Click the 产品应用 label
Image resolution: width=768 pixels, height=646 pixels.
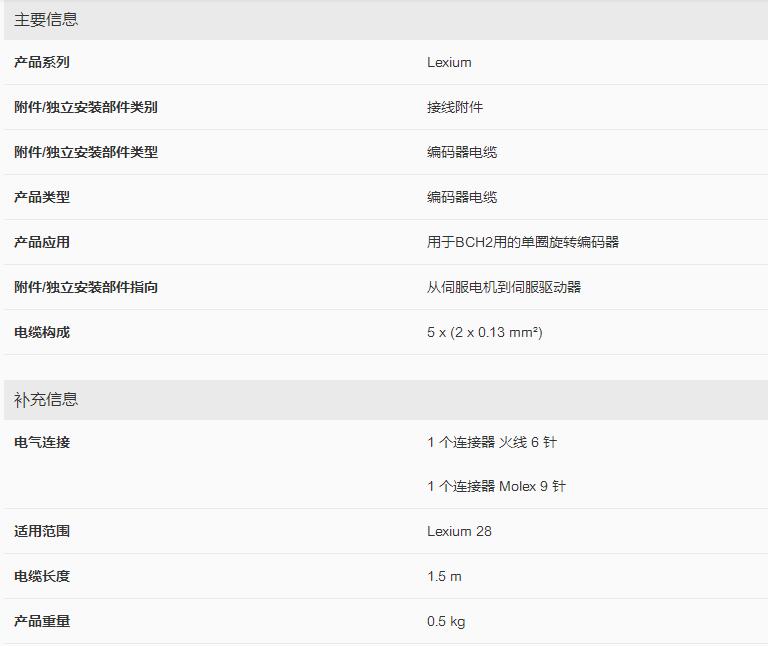pos(42,242)
